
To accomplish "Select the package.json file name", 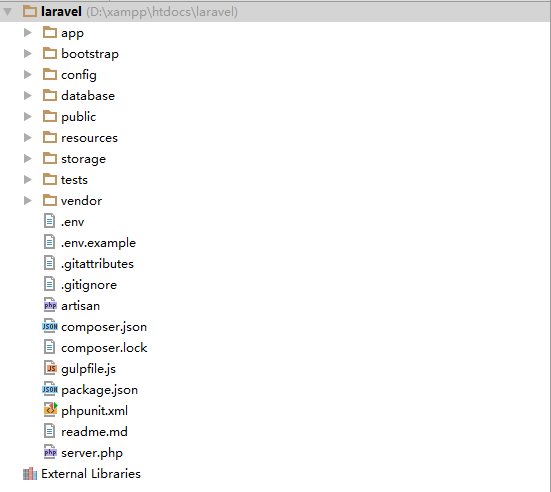I will [x=99, y=390].
